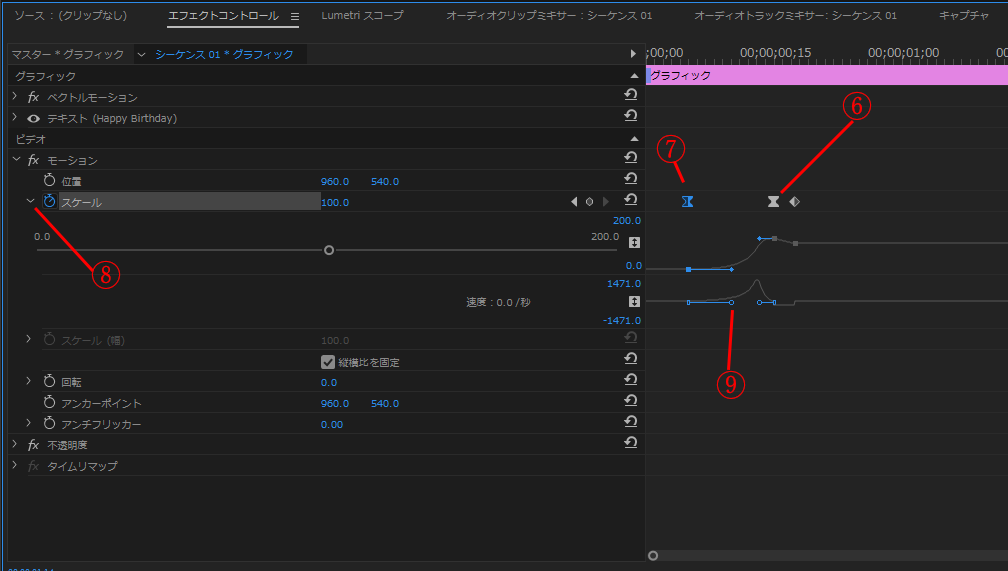This screenshot has width=1008, height=571.
Task: Expand the 不透明度 effect
Action: tap(15, 444)
